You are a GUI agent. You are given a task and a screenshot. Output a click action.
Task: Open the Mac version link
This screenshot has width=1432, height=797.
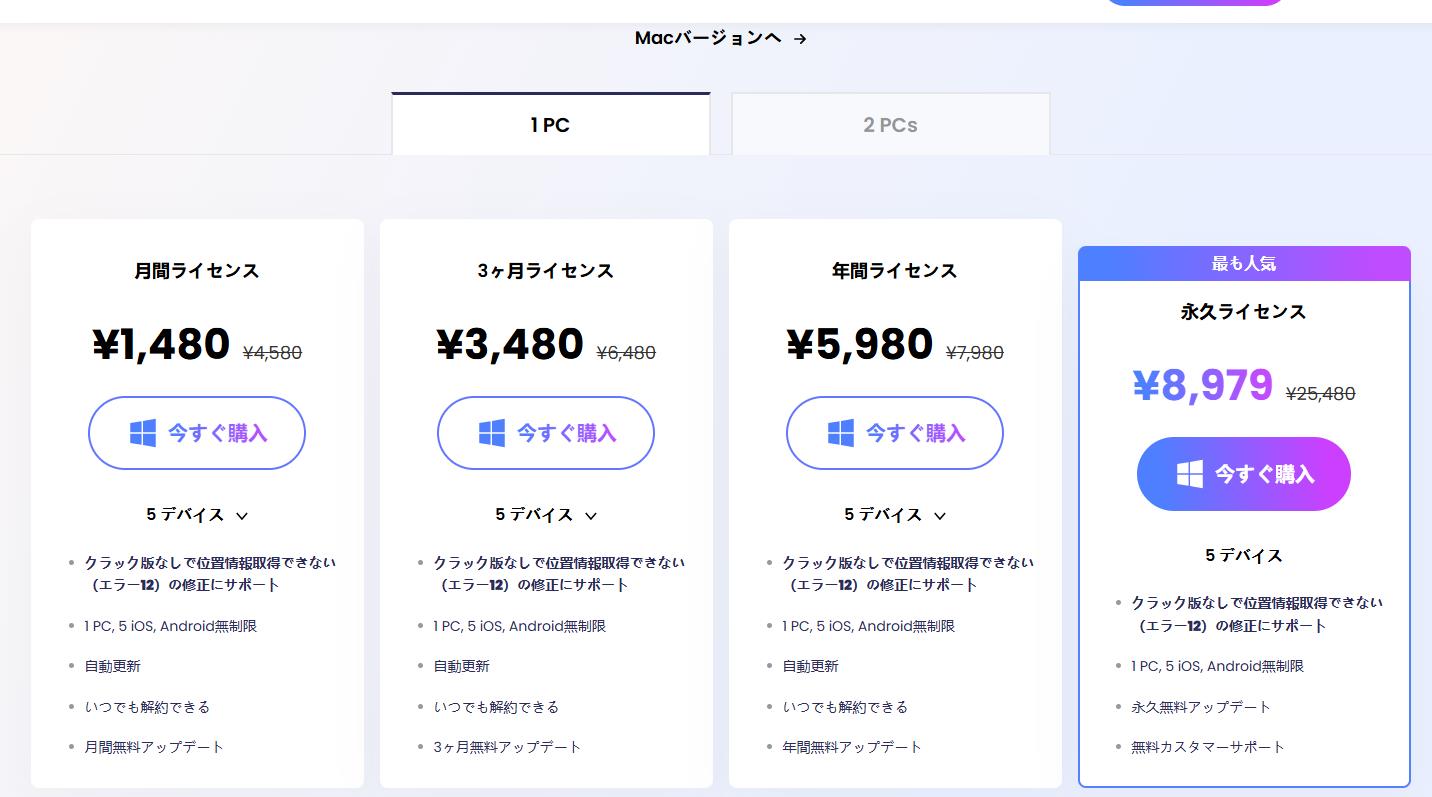point(720,38)
